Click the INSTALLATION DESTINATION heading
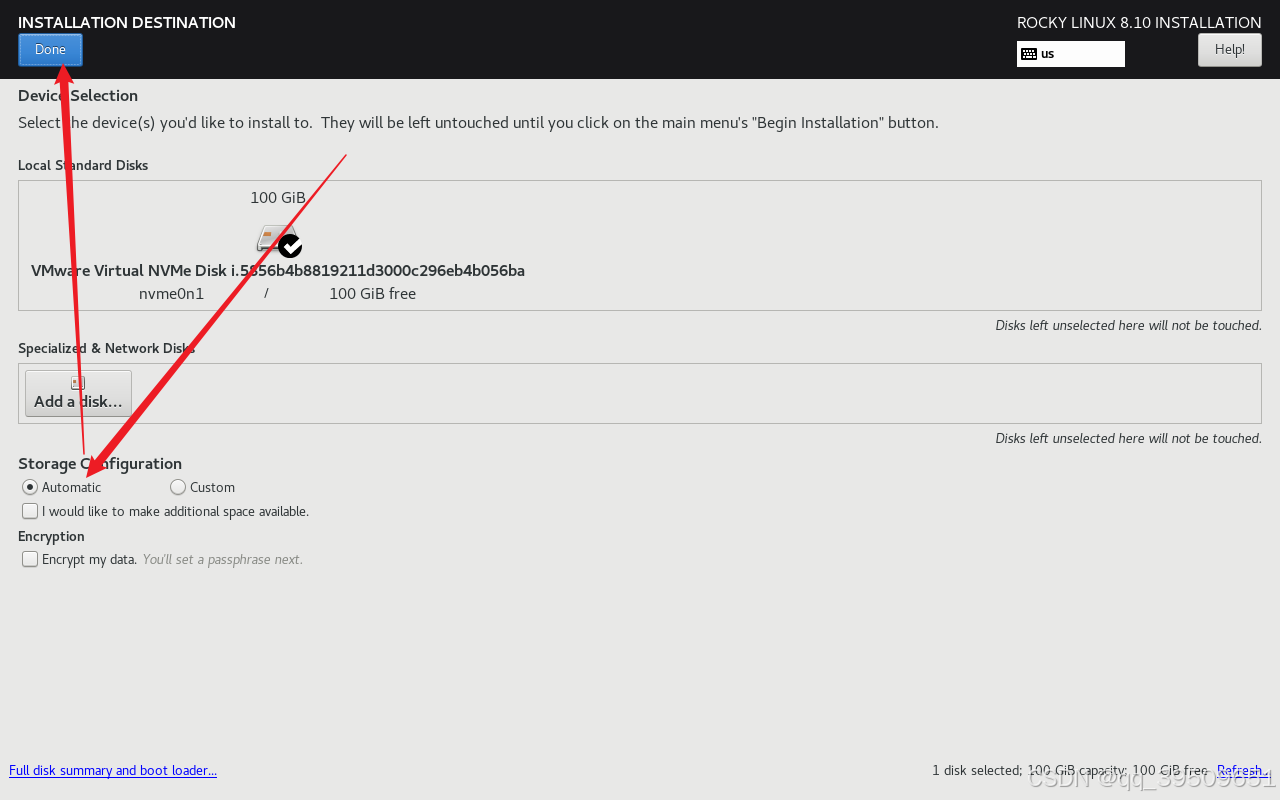The width and height of the screenshot is (1280, 800). coord(127,23)
